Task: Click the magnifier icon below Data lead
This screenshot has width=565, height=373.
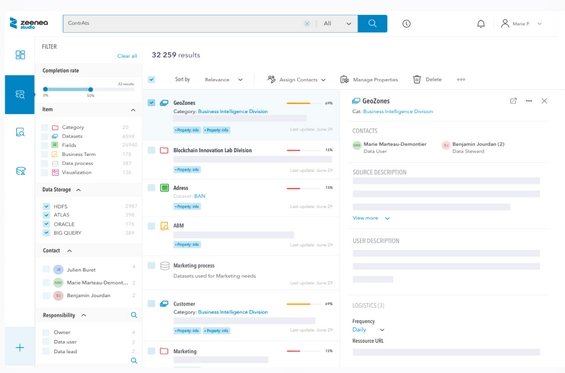Action: coord(134,360)
